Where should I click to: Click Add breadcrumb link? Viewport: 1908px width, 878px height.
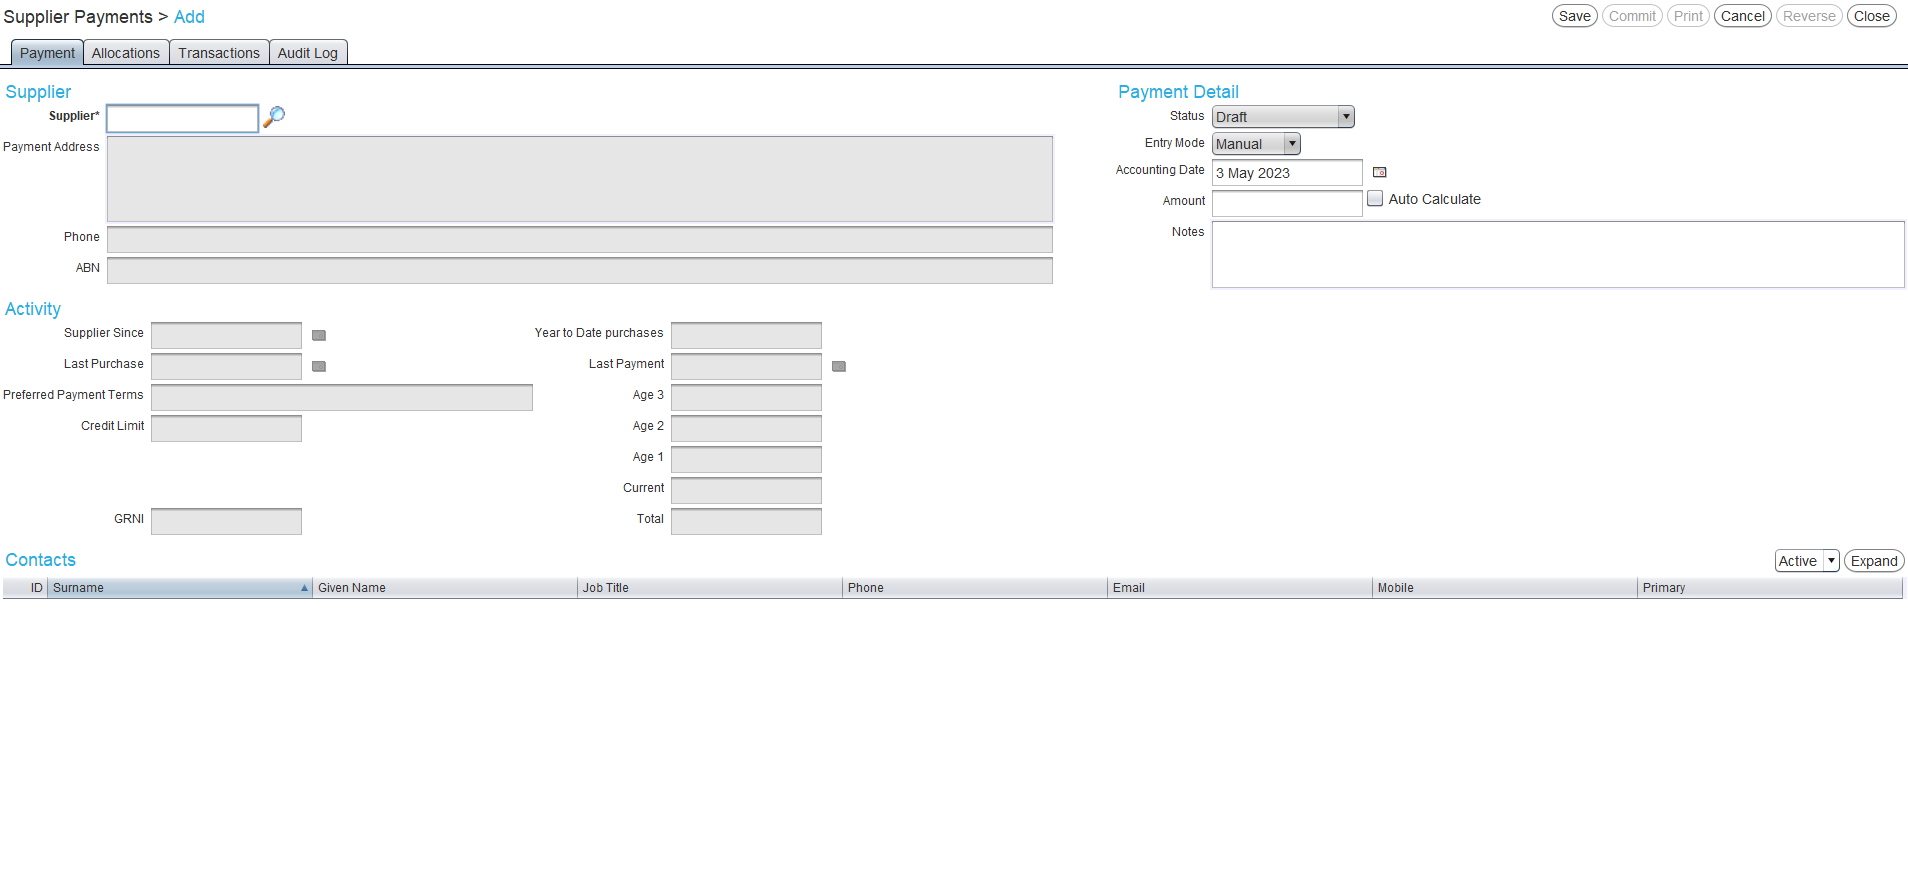(189, 17)
